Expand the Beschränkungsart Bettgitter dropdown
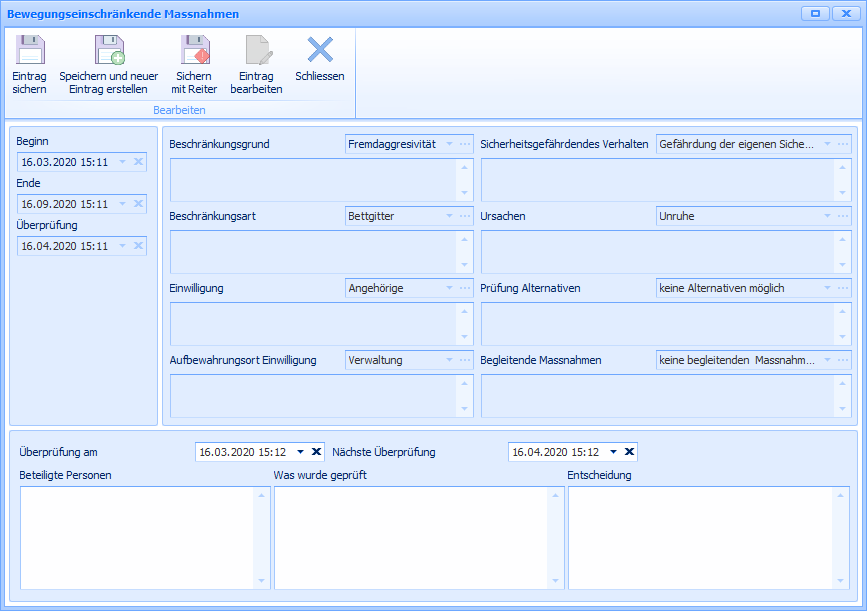Image resolution: width=867 pixels, height=612 pixels. (450, 216)
